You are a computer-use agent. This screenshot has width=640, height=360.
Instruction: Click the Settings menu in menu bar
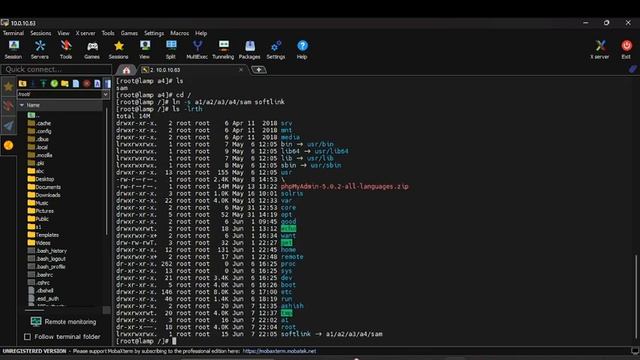coord(154,33)
